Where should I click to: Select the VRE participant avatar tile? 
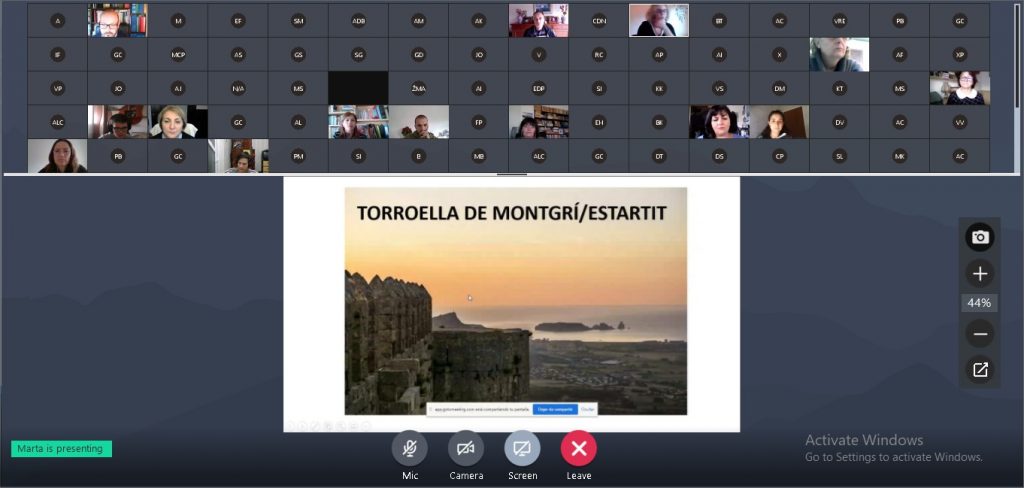click(x=840, y=21)
